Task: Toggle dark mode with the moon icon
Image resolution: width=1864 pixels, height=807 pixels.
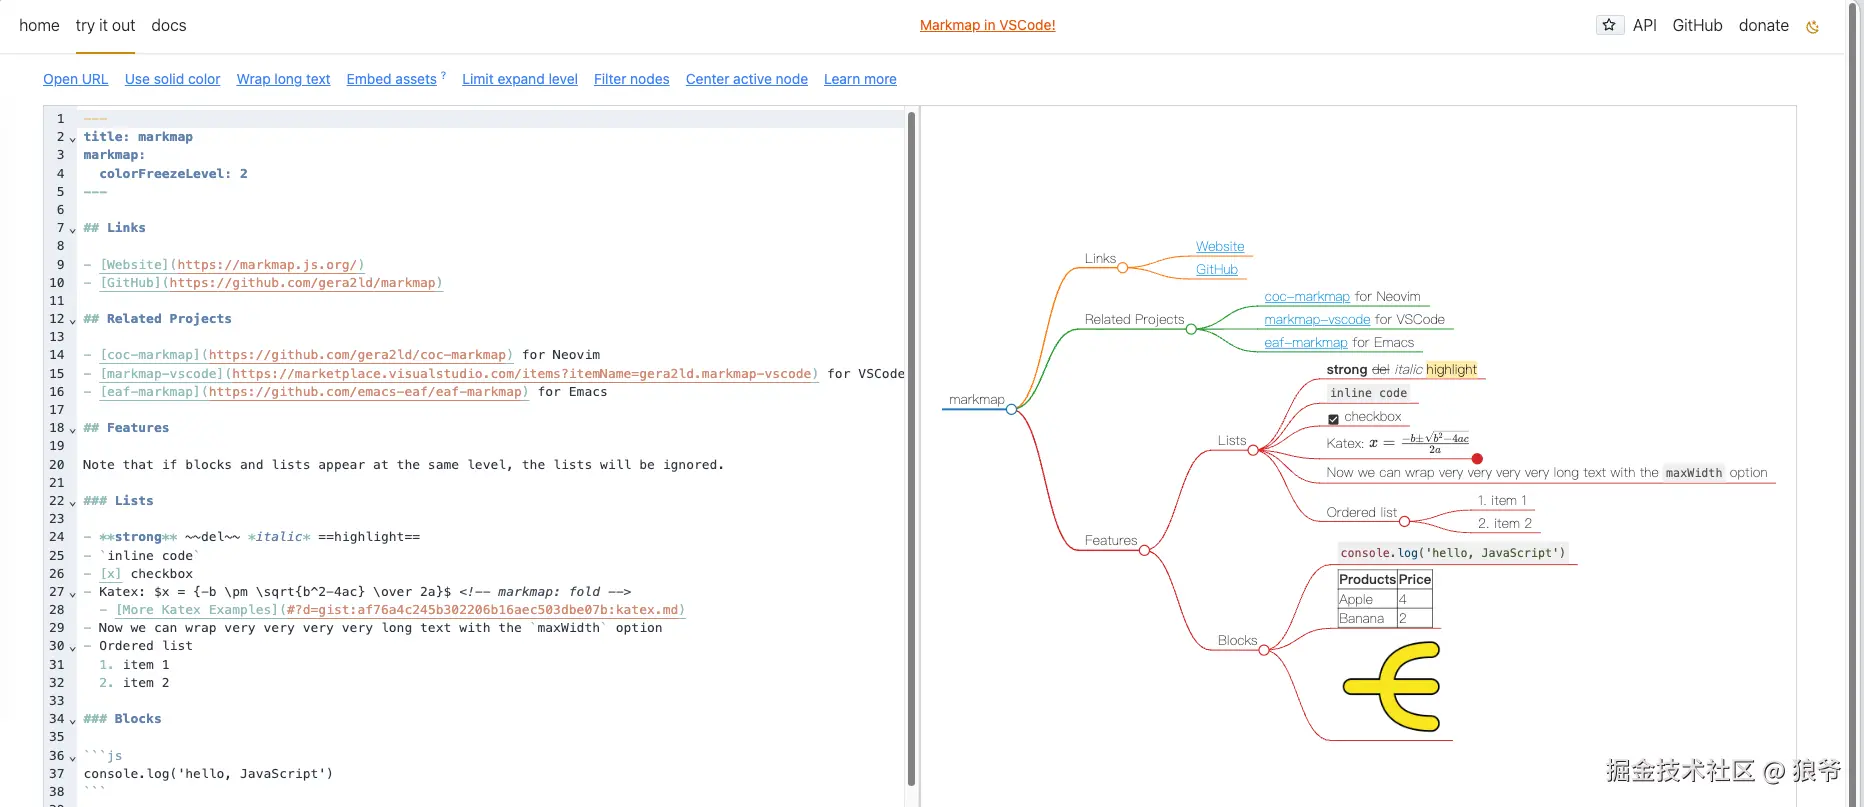Action: click(1812, 26)
